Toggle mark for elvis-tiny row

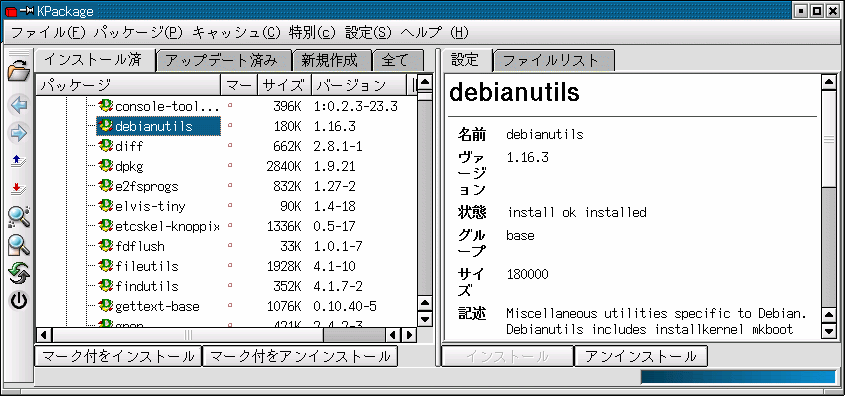[230, 205]
